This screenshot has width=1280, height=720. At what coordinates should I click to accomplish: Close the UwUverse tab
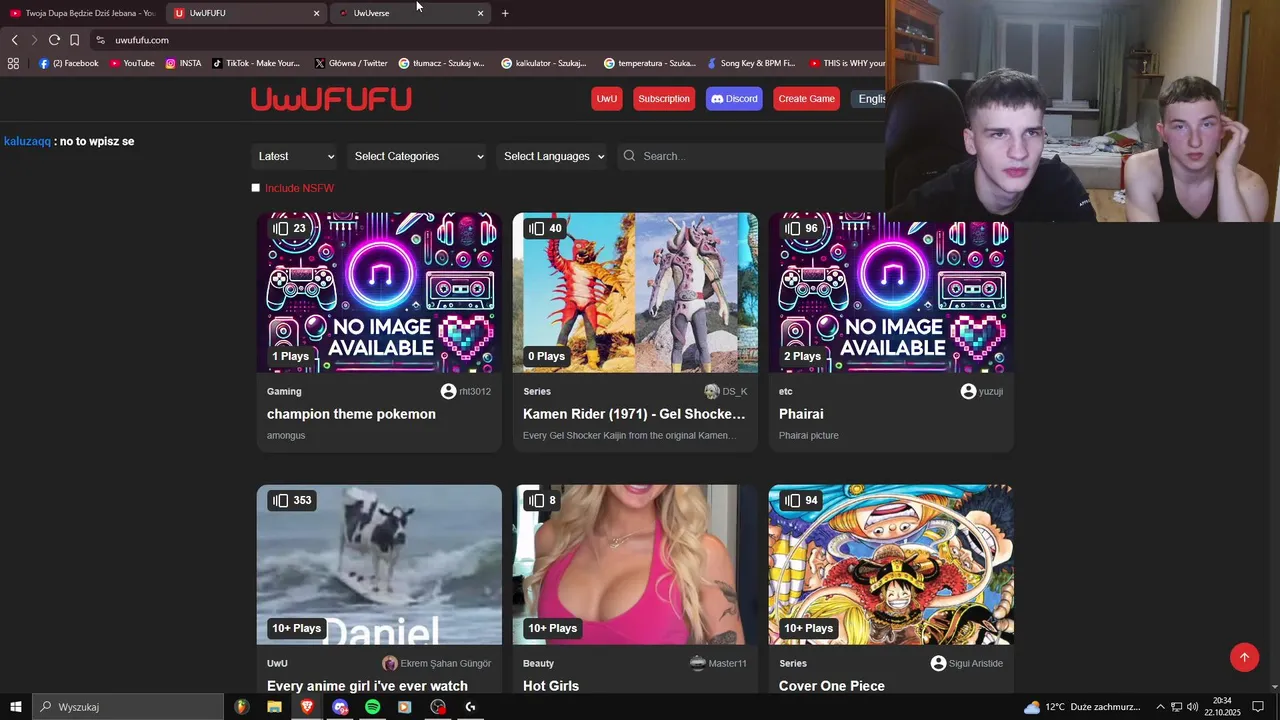click(x=480, y=13)
